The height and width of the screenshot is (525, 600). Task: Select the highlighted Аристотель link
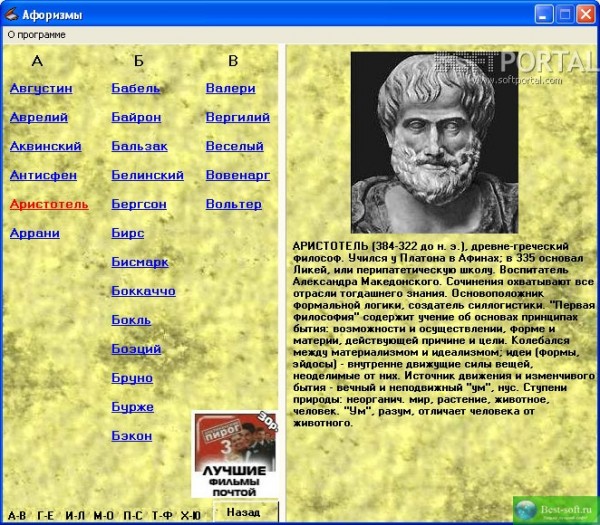[49, 205]
